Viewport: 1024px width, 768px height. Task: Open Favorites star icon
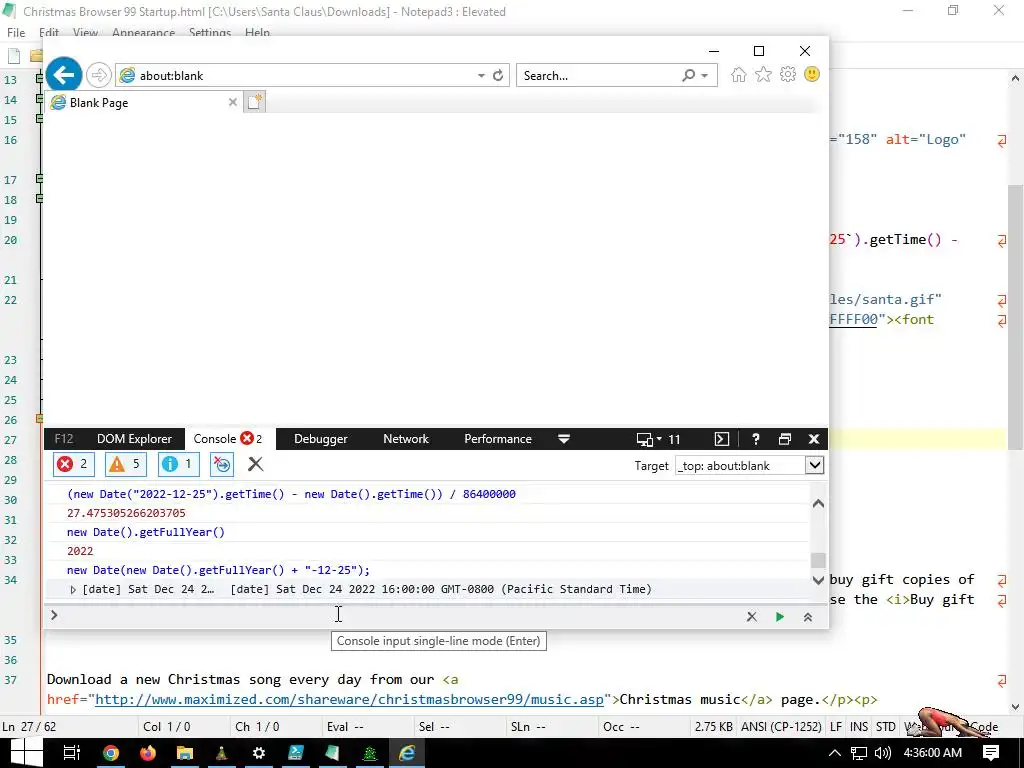pyautogui.click(x=763, y=74)
